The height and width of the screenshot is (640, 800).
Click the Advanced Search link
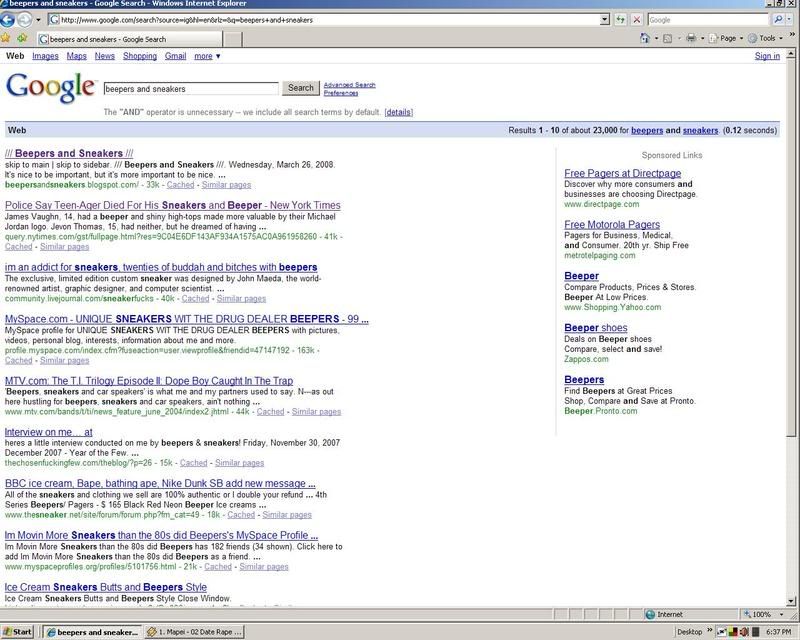click(x=349, y=85)
